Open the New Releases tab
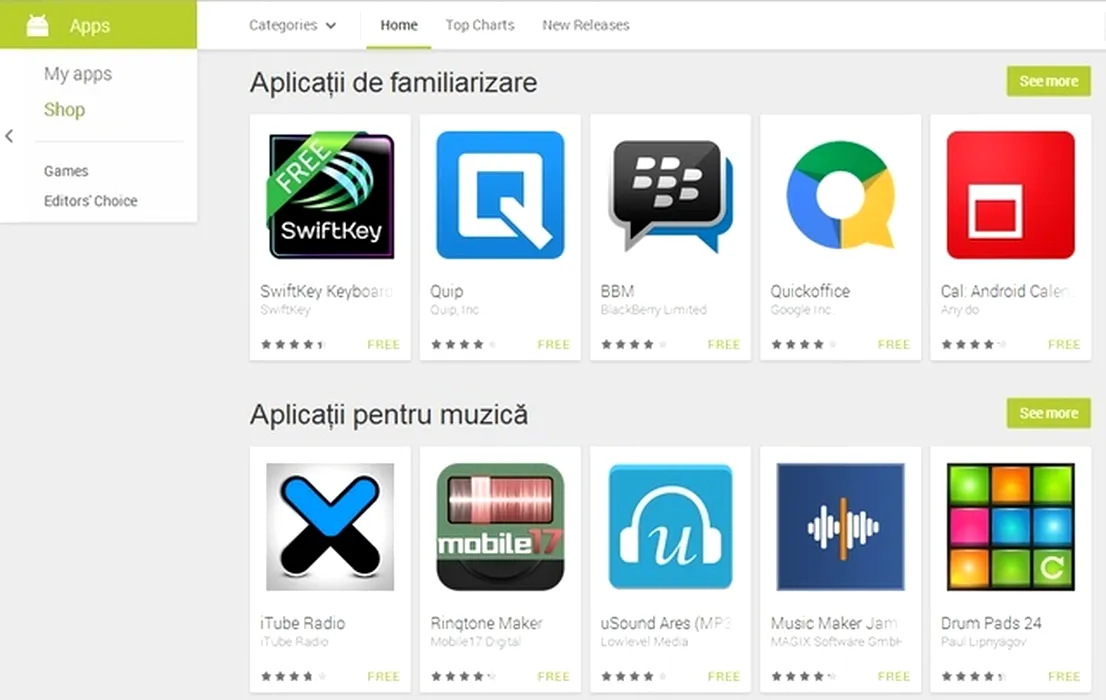This screenshot has height=700, width=1106. (x=585, y=25)
